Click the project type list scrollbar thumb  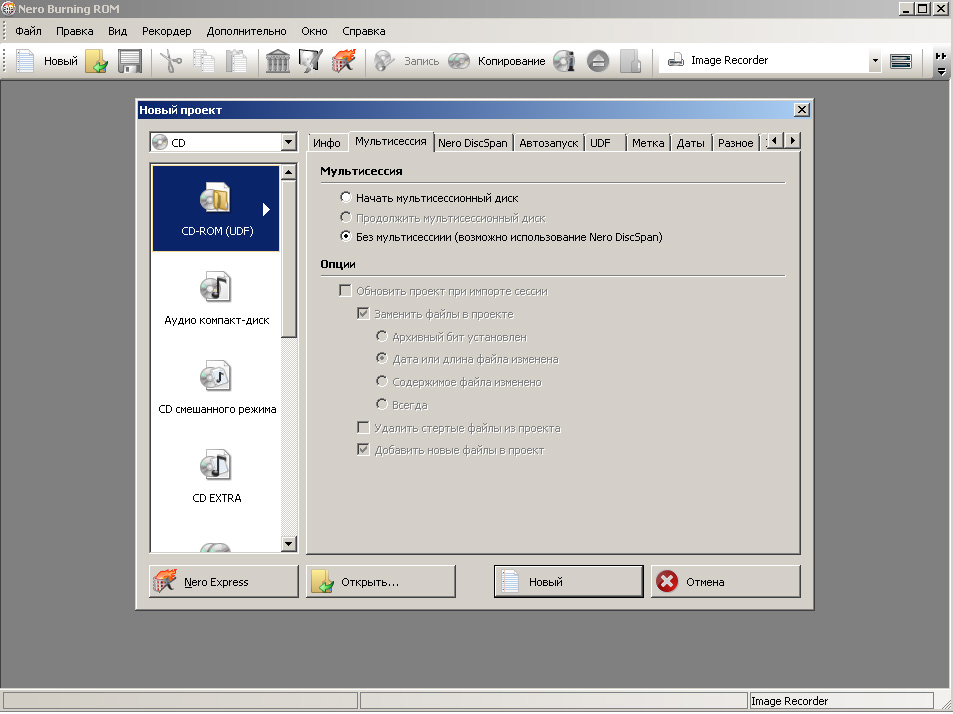289,258
